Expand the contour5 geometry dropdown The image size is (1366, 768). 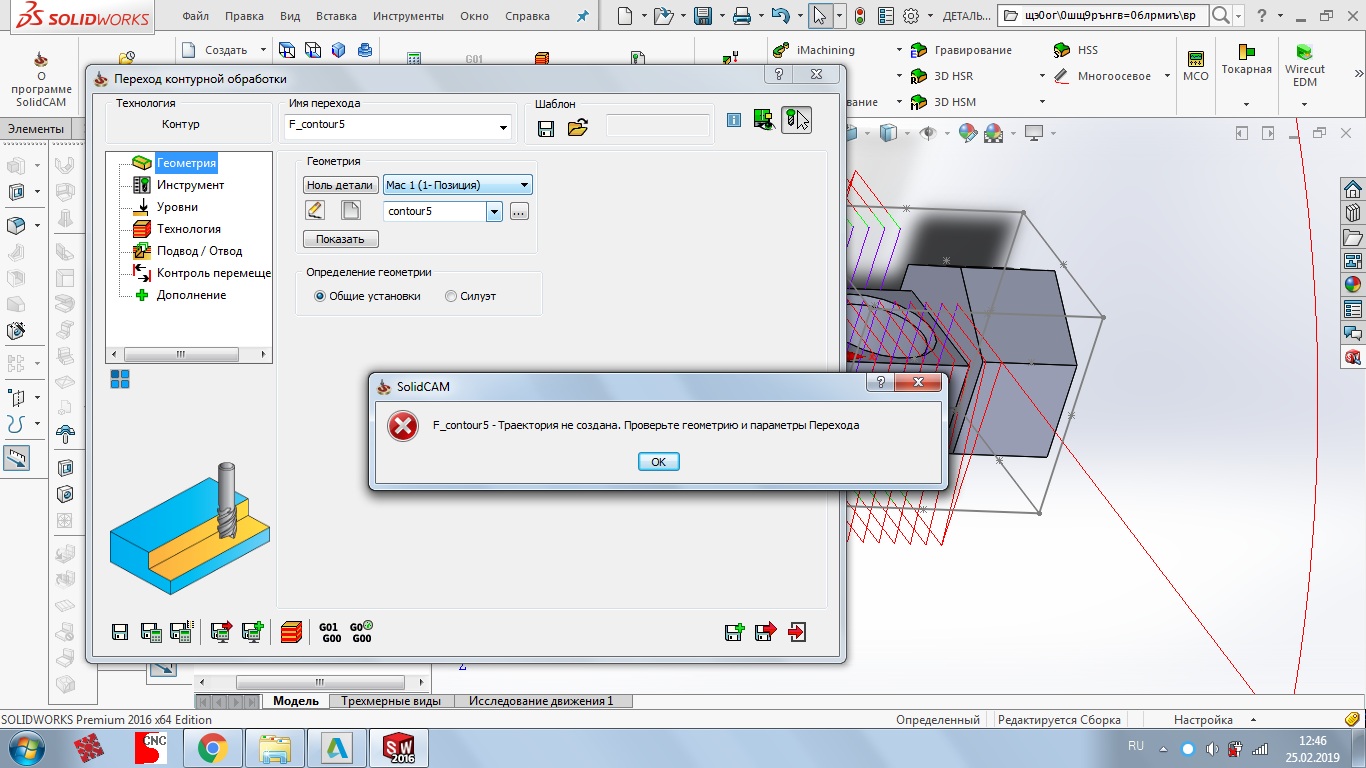(x=494, y=211)
